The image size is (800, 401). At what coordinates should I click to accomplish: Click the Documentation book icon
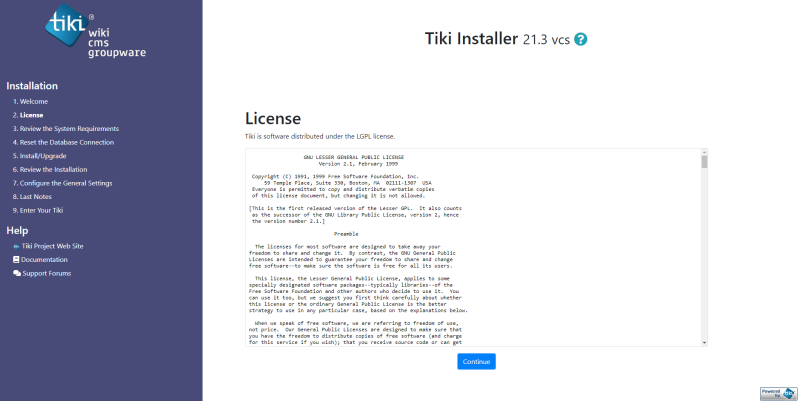16,260
